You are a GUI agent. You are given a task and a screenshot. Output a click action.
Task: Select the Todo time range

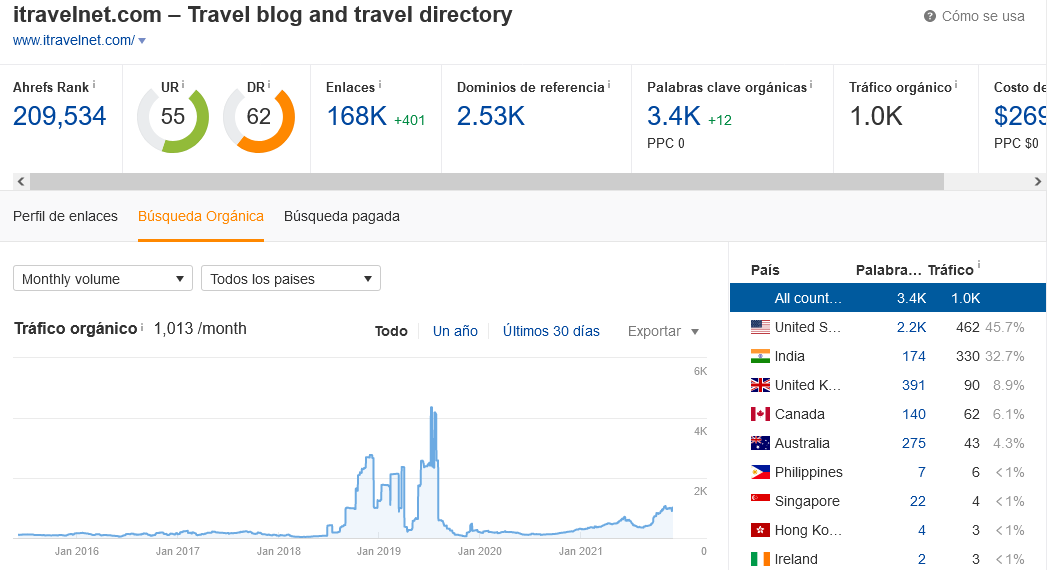391,331
